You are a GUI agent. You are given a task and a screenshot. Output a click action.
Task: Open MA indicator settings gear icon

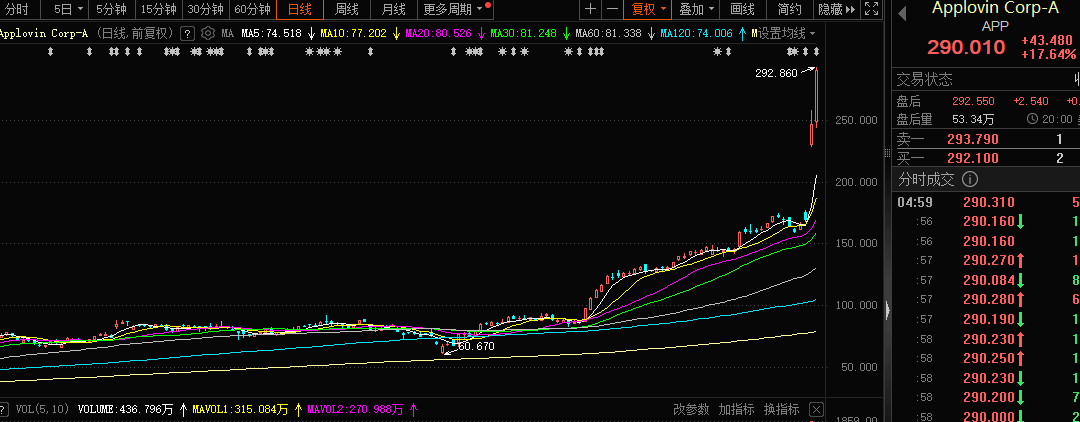click(208, 33)
